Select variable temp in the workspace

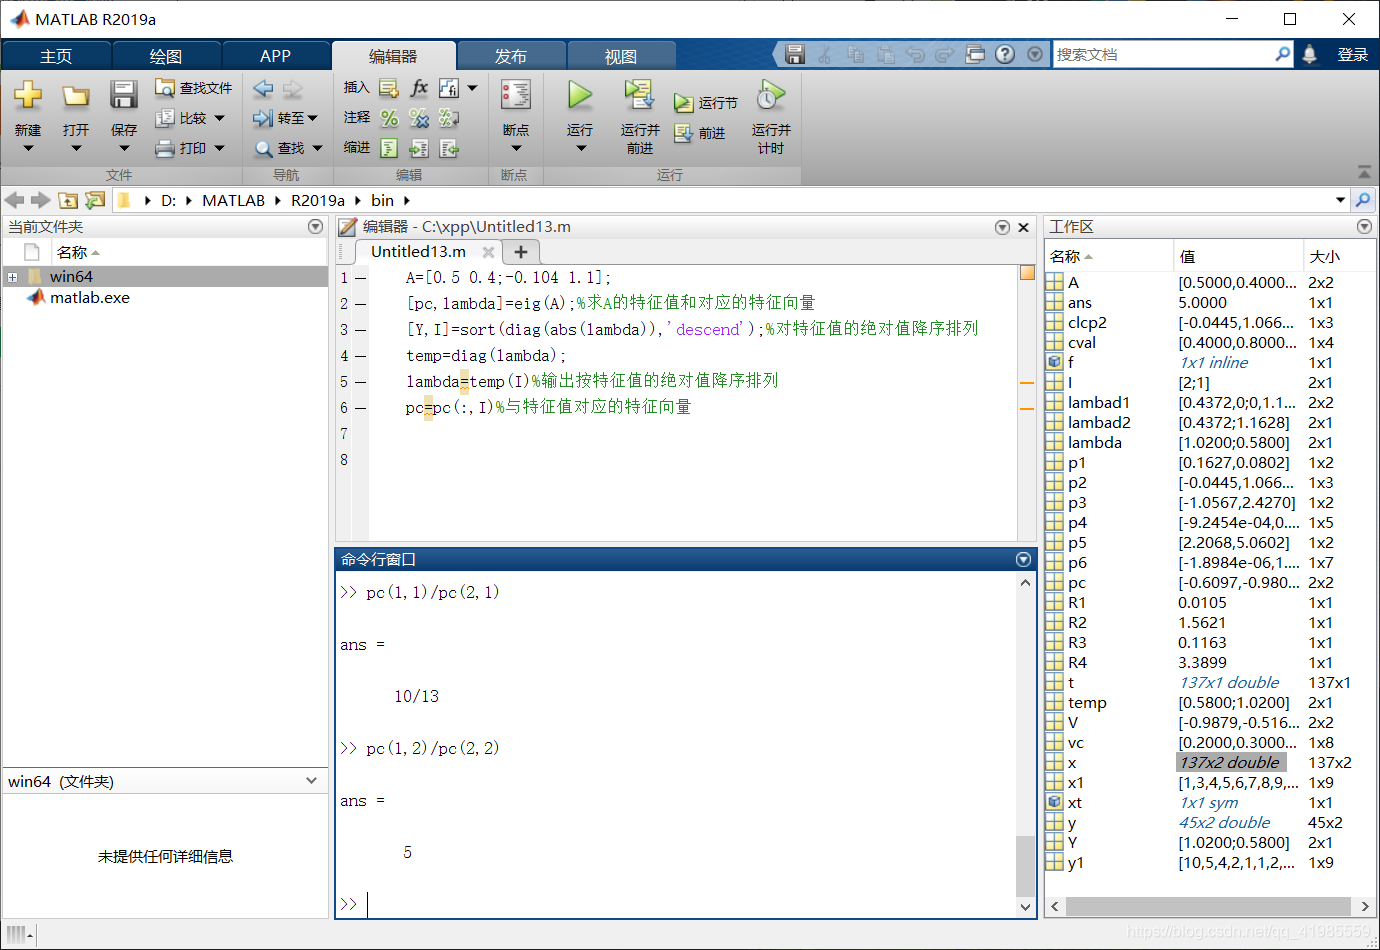pos(1087,702)
